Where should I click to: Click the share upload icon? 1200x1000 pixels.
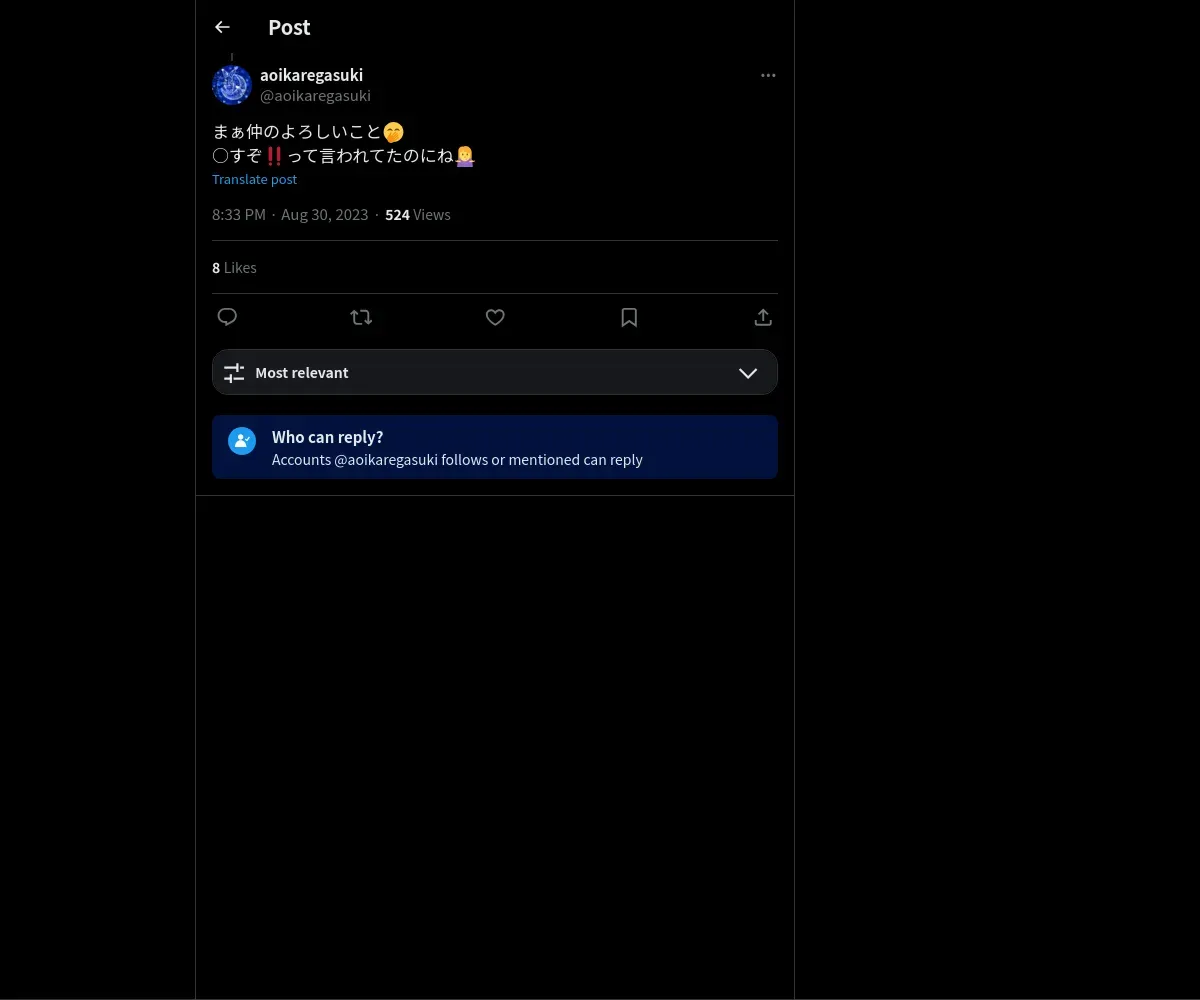[x=763, y=317]
